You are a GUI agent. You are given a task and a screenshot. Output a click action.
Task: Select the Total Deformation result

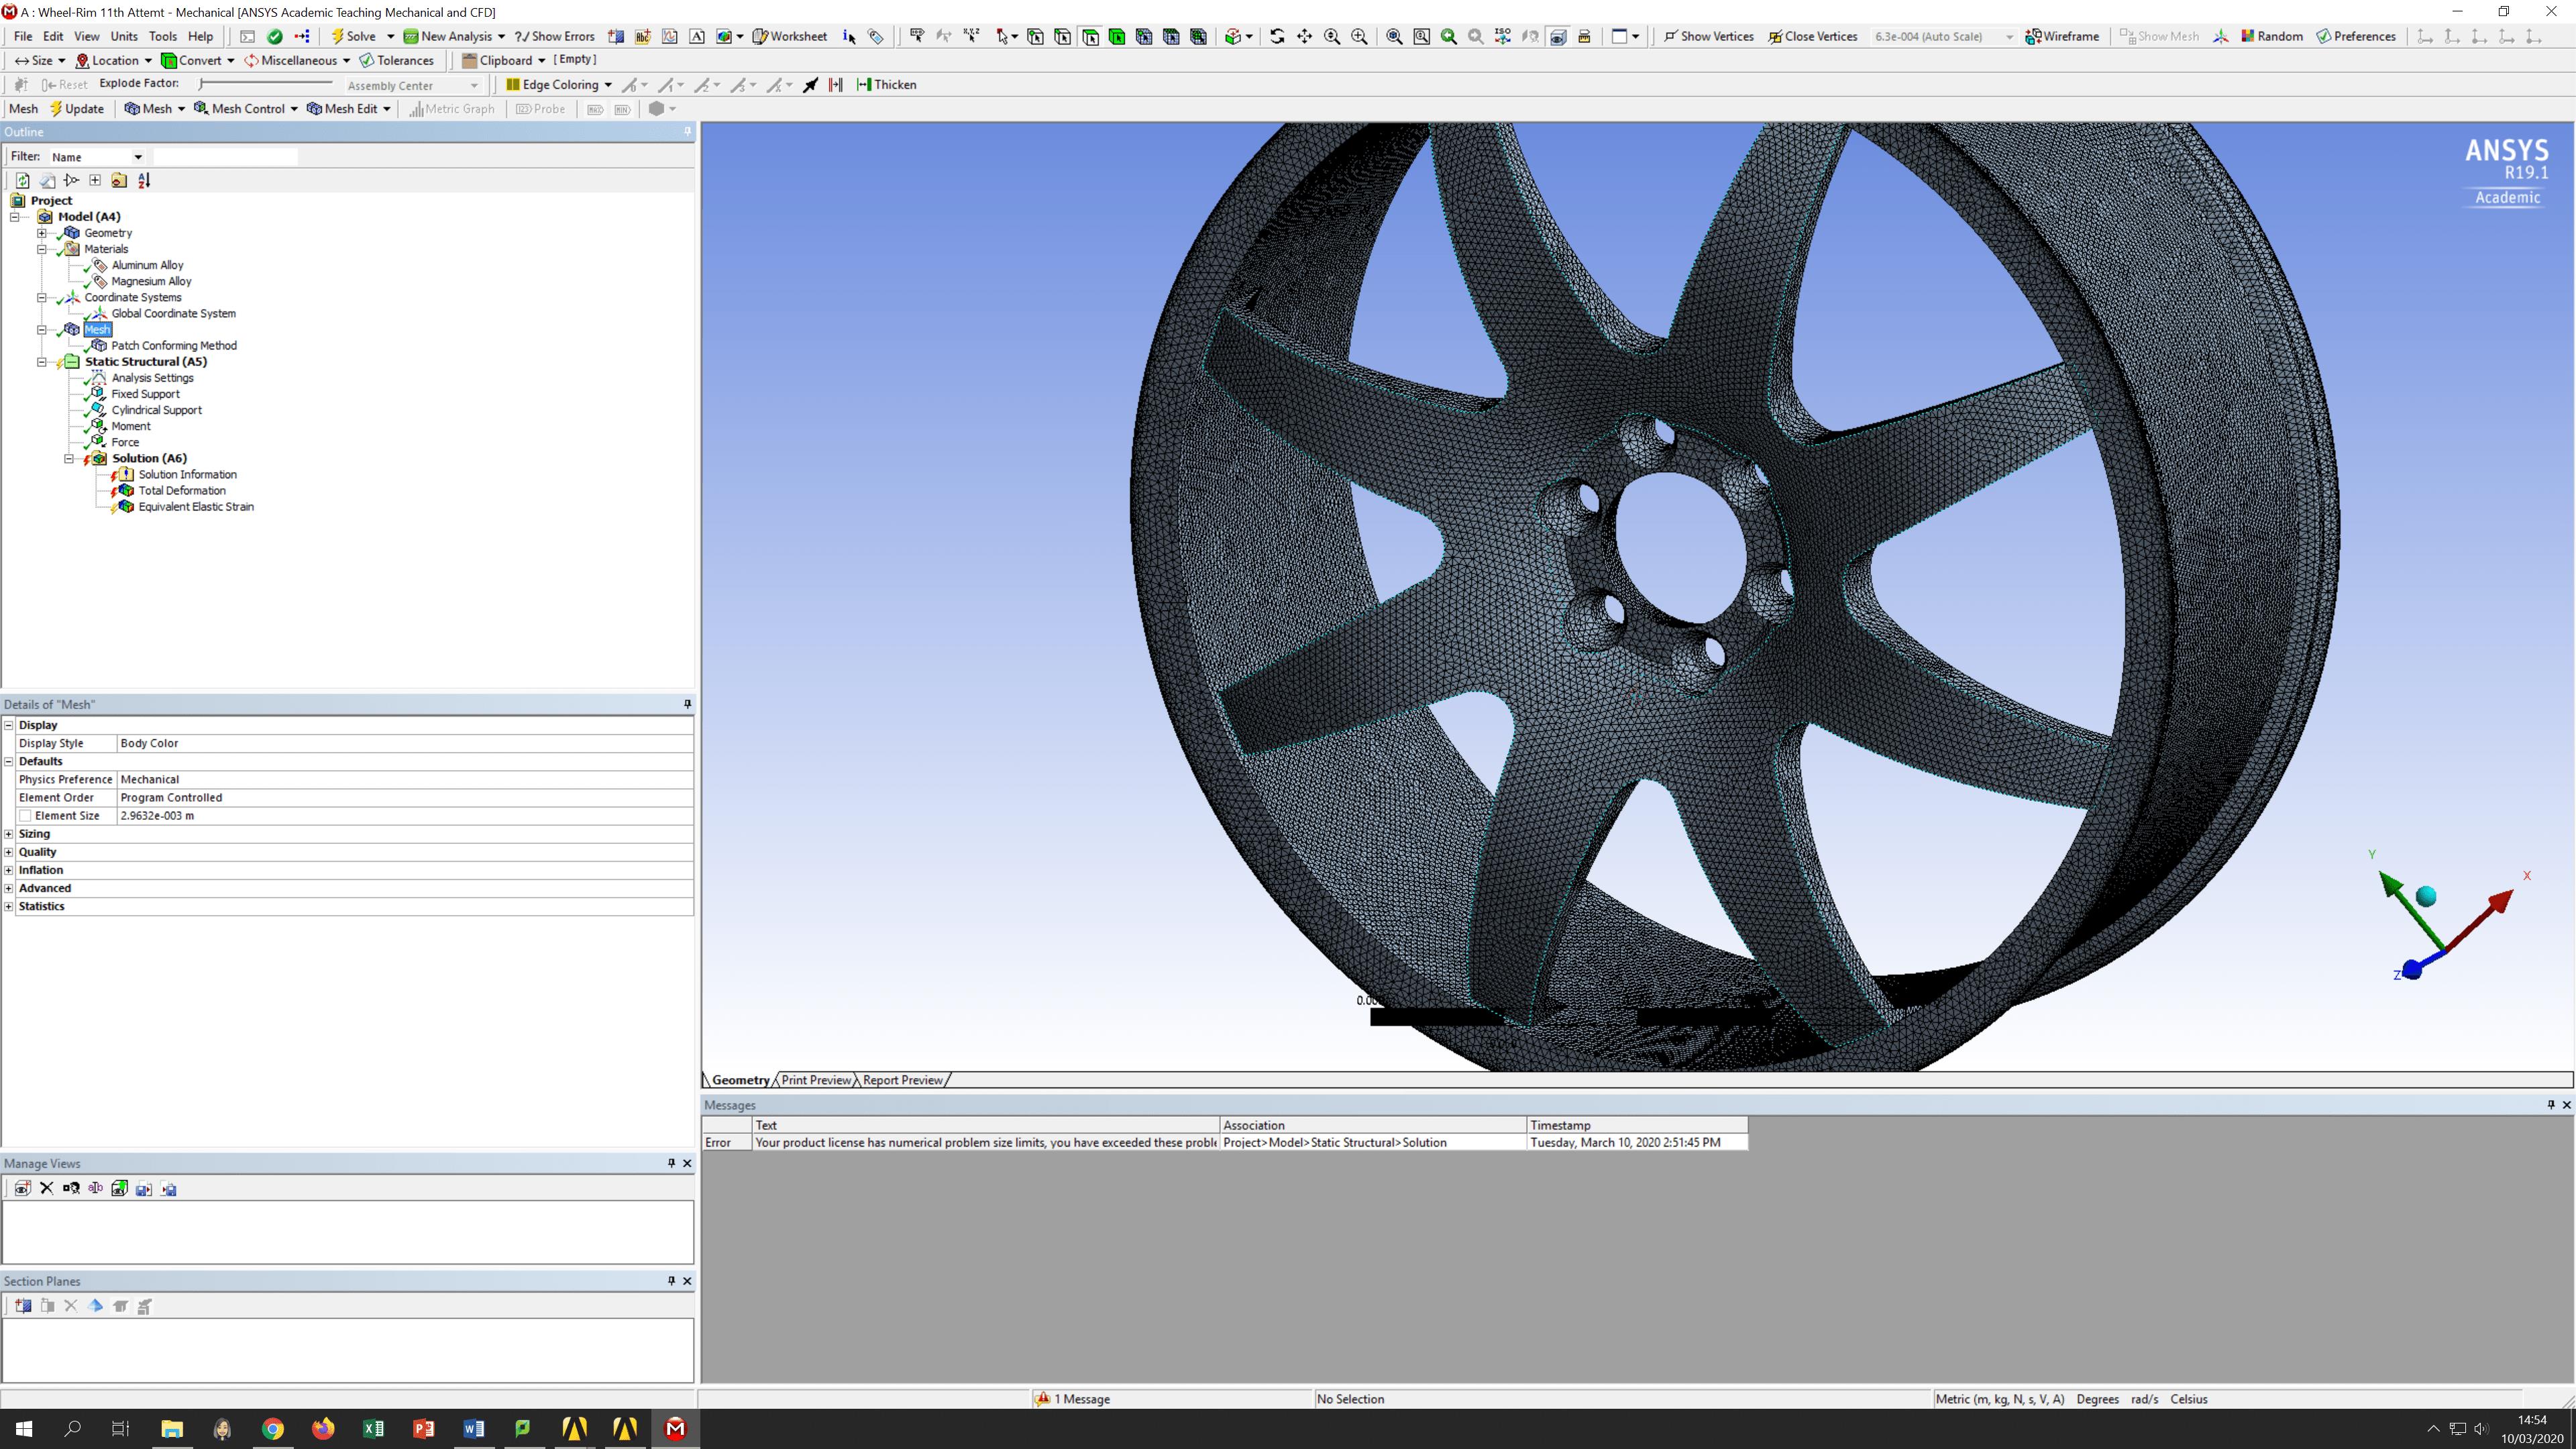click(x=181, y=491)
